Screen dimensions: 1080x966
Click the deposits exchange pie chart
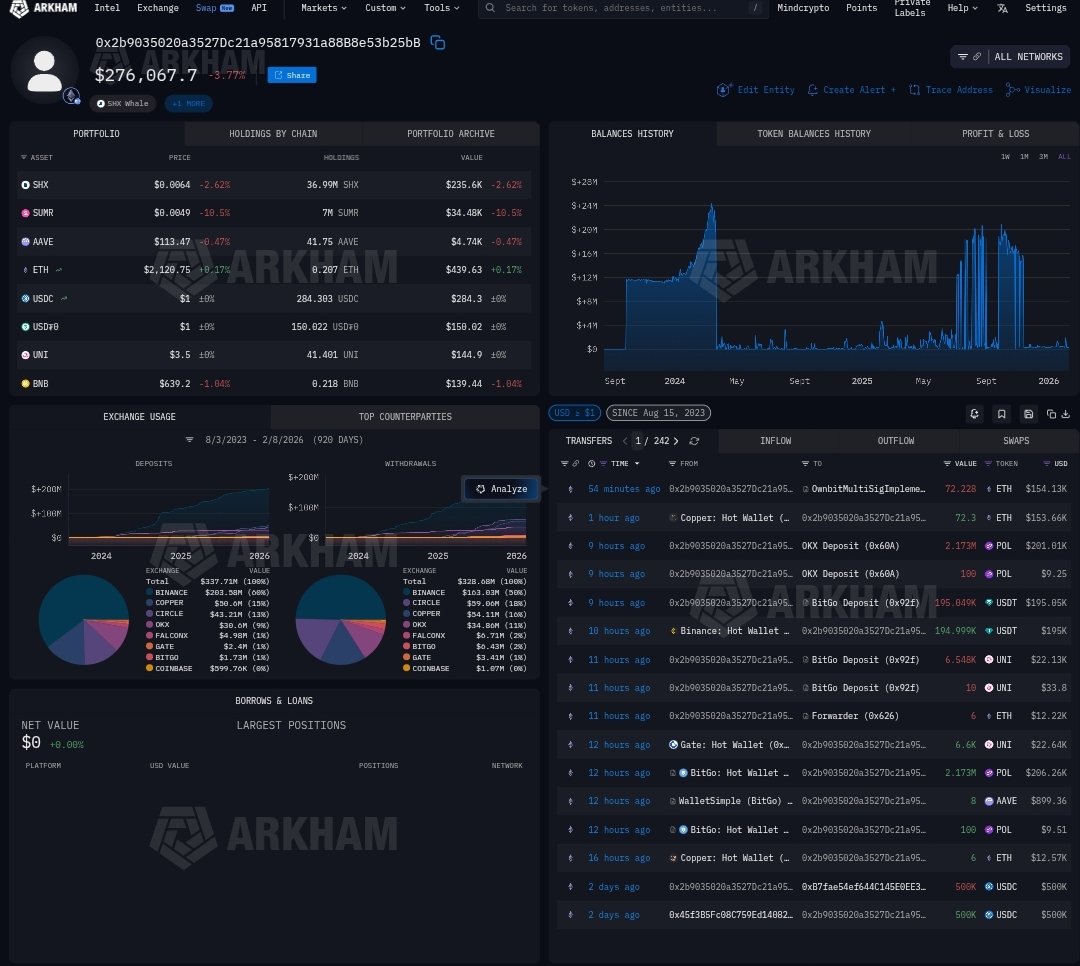[x=84, y=619]
